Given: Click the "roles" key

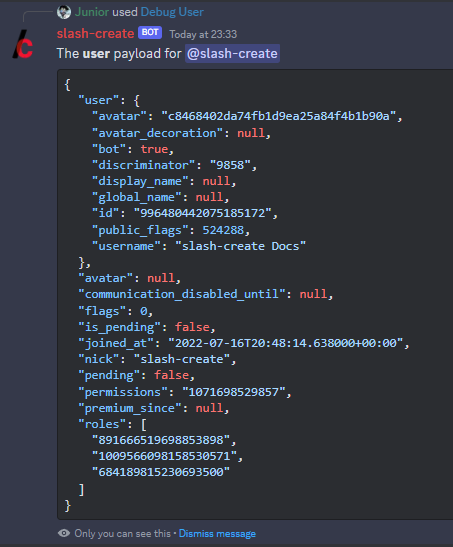Looking at the screenshot, I should click(x=102, y=424).
